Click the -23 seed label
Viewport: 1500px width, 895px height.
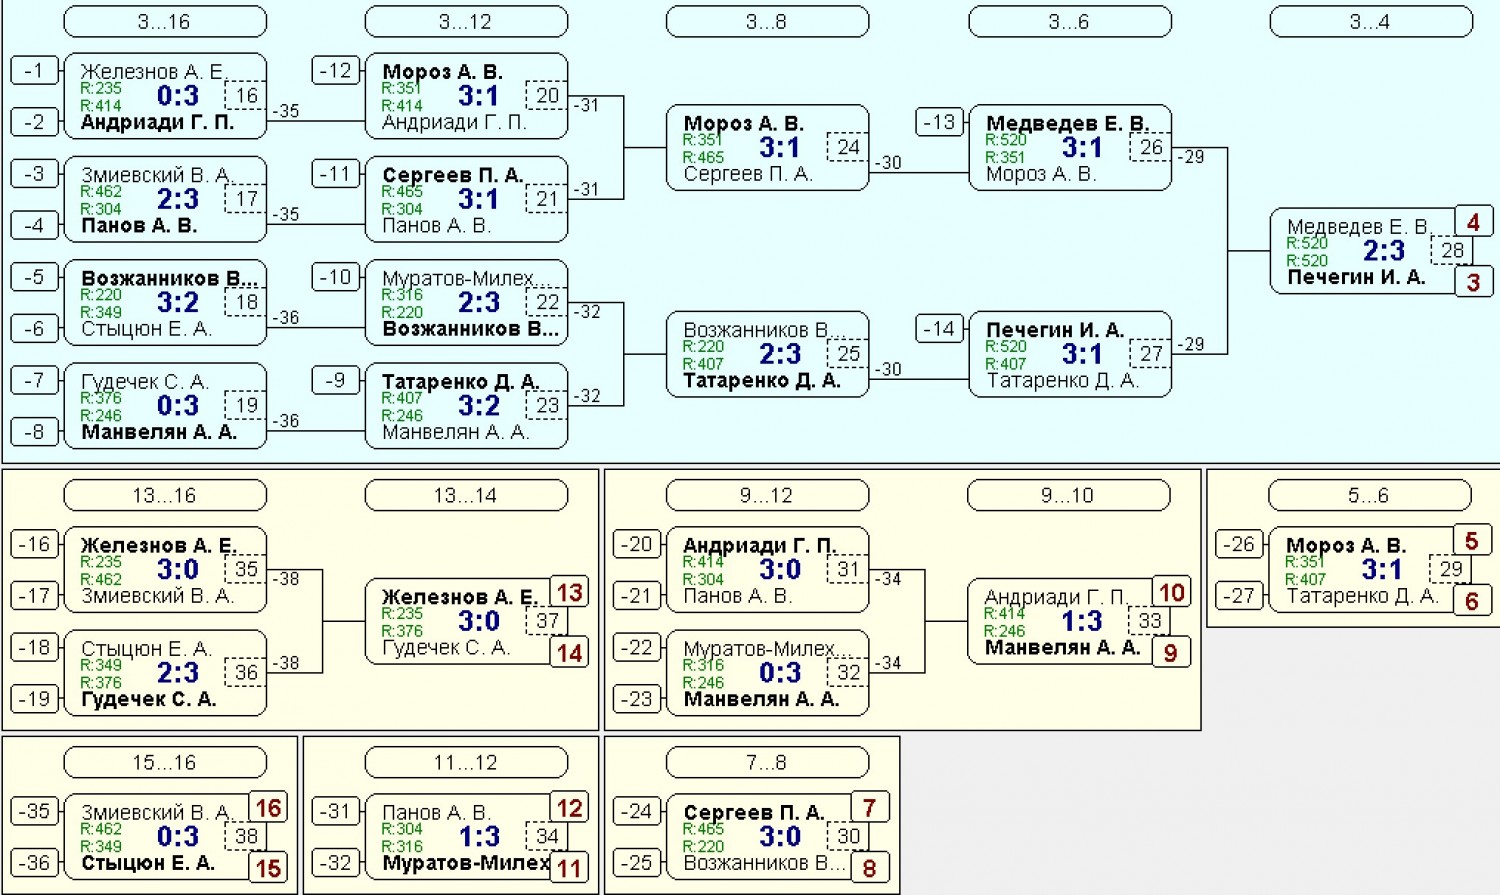[x=637, y=698]
